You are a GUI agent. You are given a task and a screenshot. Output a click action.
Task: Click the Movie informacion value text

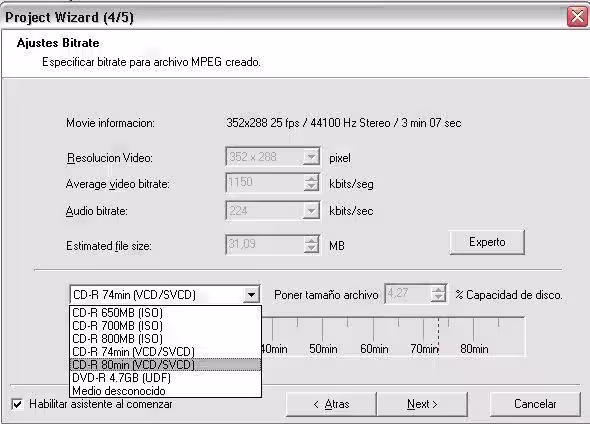pyautogui.click(x=344, y=123)
